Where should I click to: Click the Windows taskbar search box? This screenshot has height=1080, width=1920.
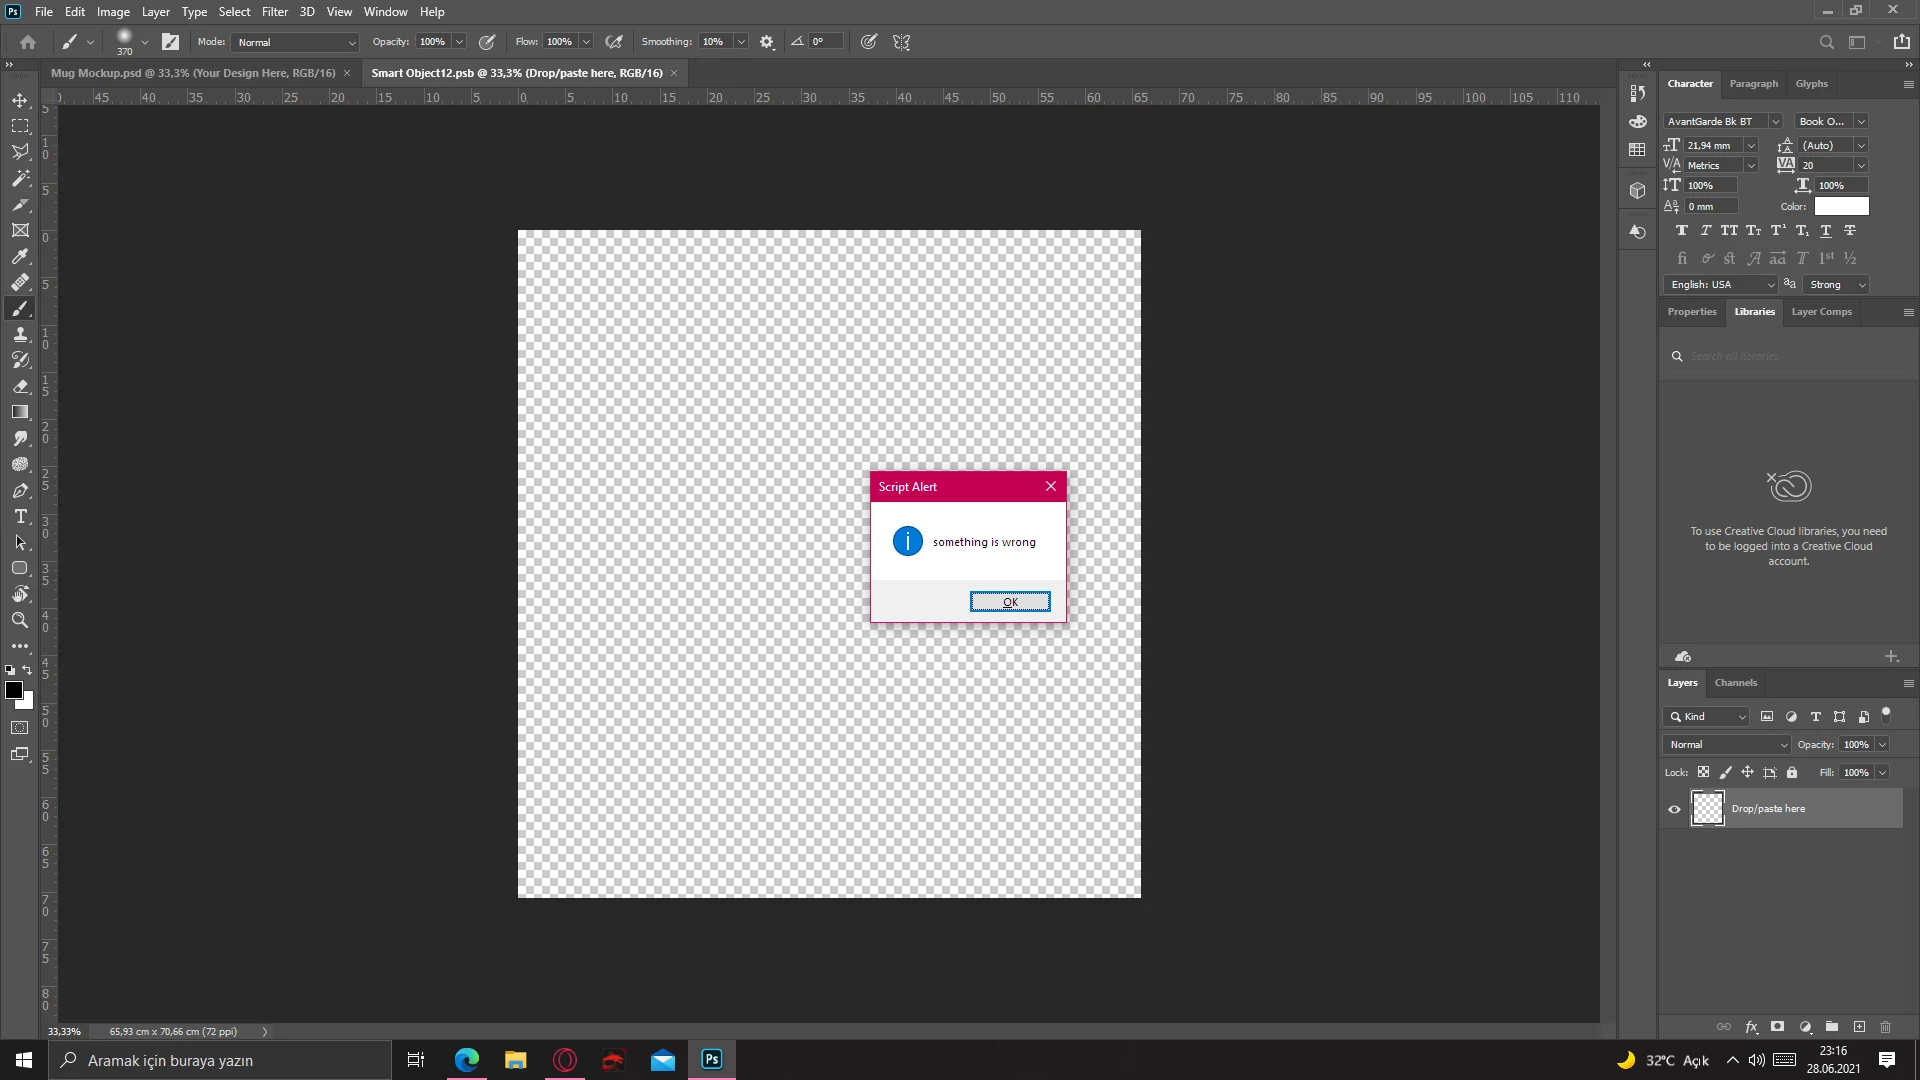point(220,1060)
